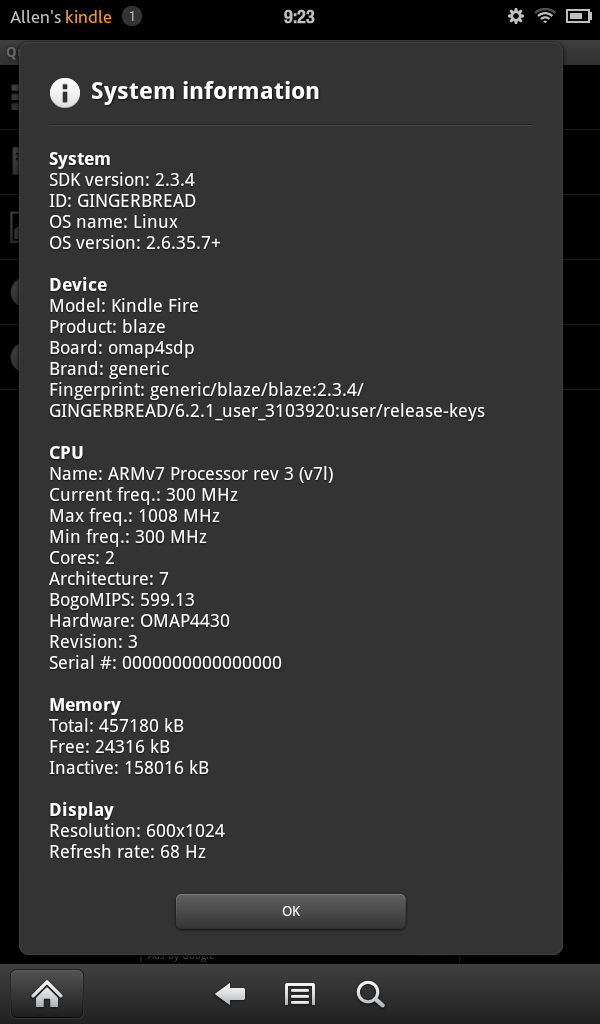Click the info icon beside System information
Image resolution: width=600 pixels, height=1024 pixels.
[x=65, y=92]
